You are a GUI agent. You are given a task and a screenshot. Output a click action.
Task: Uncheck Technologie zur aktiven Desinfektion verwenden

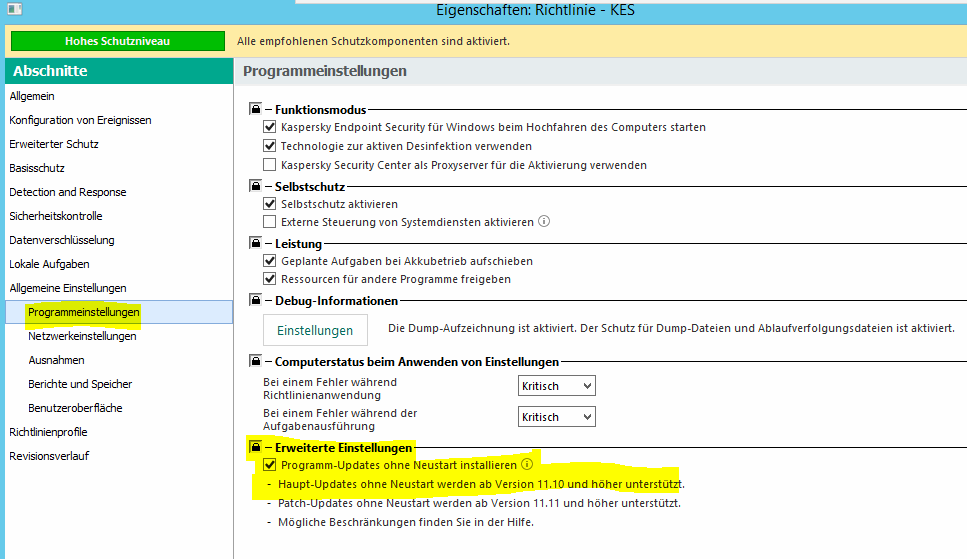[x=270, y=146]
